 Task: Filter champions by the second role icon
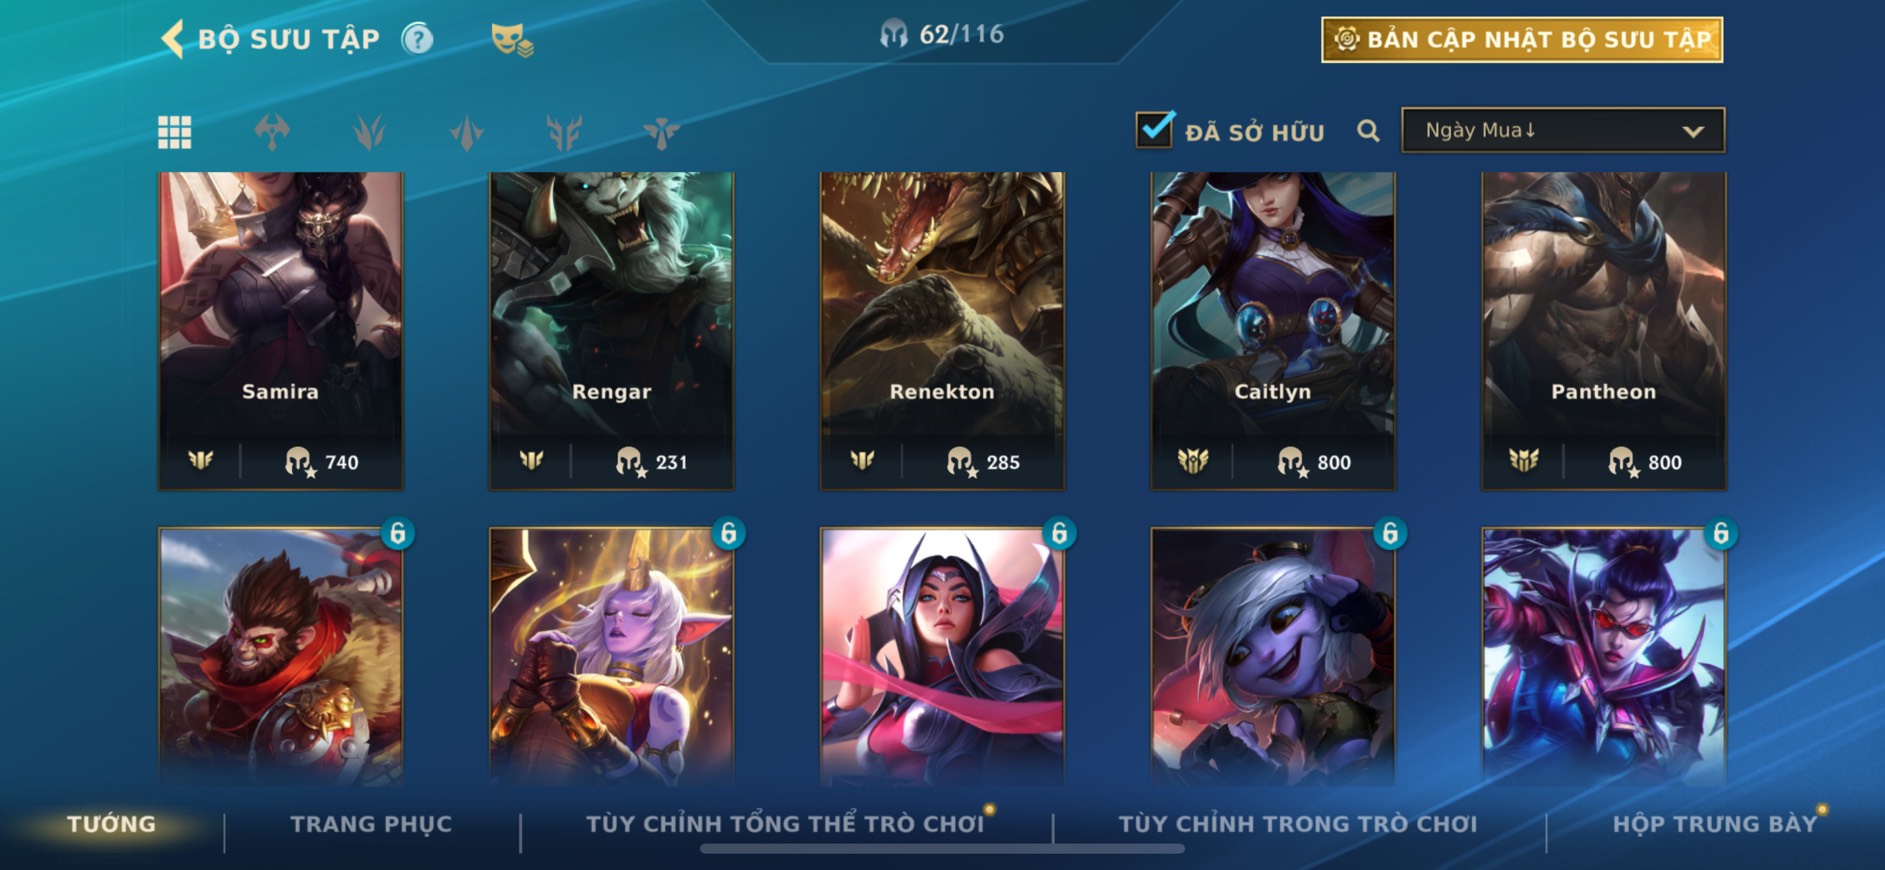[x=369, y=132]
